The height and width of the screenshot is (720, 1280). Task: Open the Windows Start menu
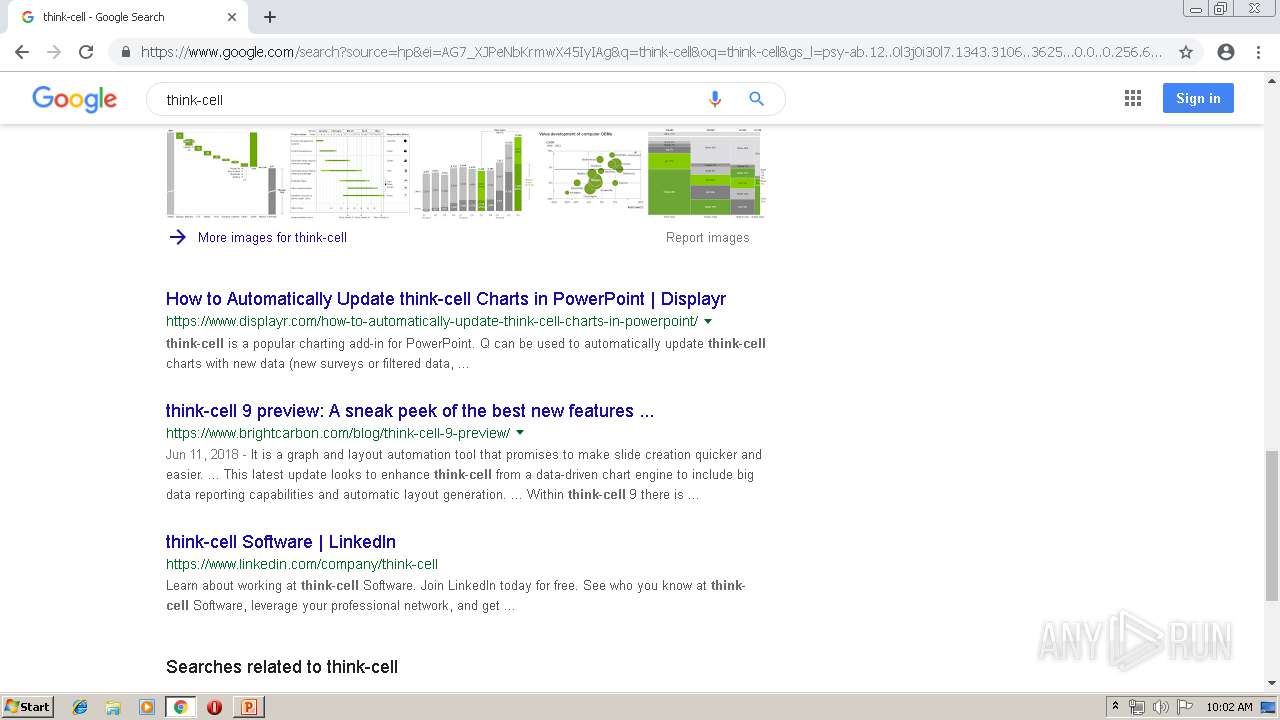coord(27,706)
